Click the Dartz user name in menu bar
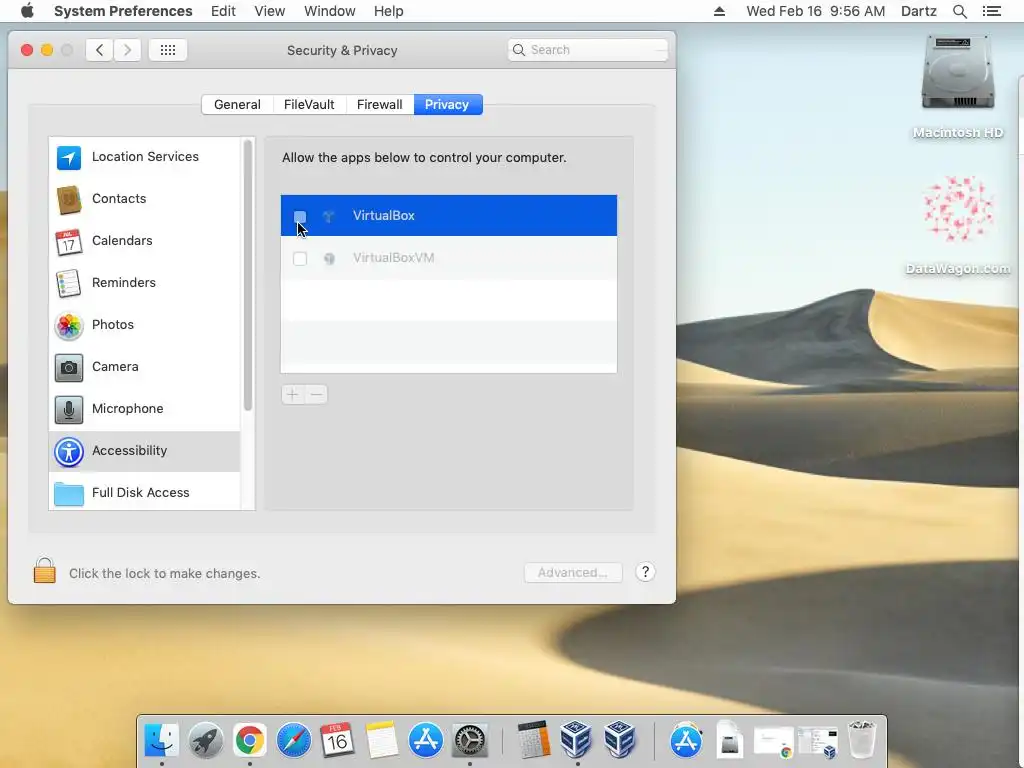This screenshot has width=1024, height=768. pyautogui.click(x=918, y=11)
